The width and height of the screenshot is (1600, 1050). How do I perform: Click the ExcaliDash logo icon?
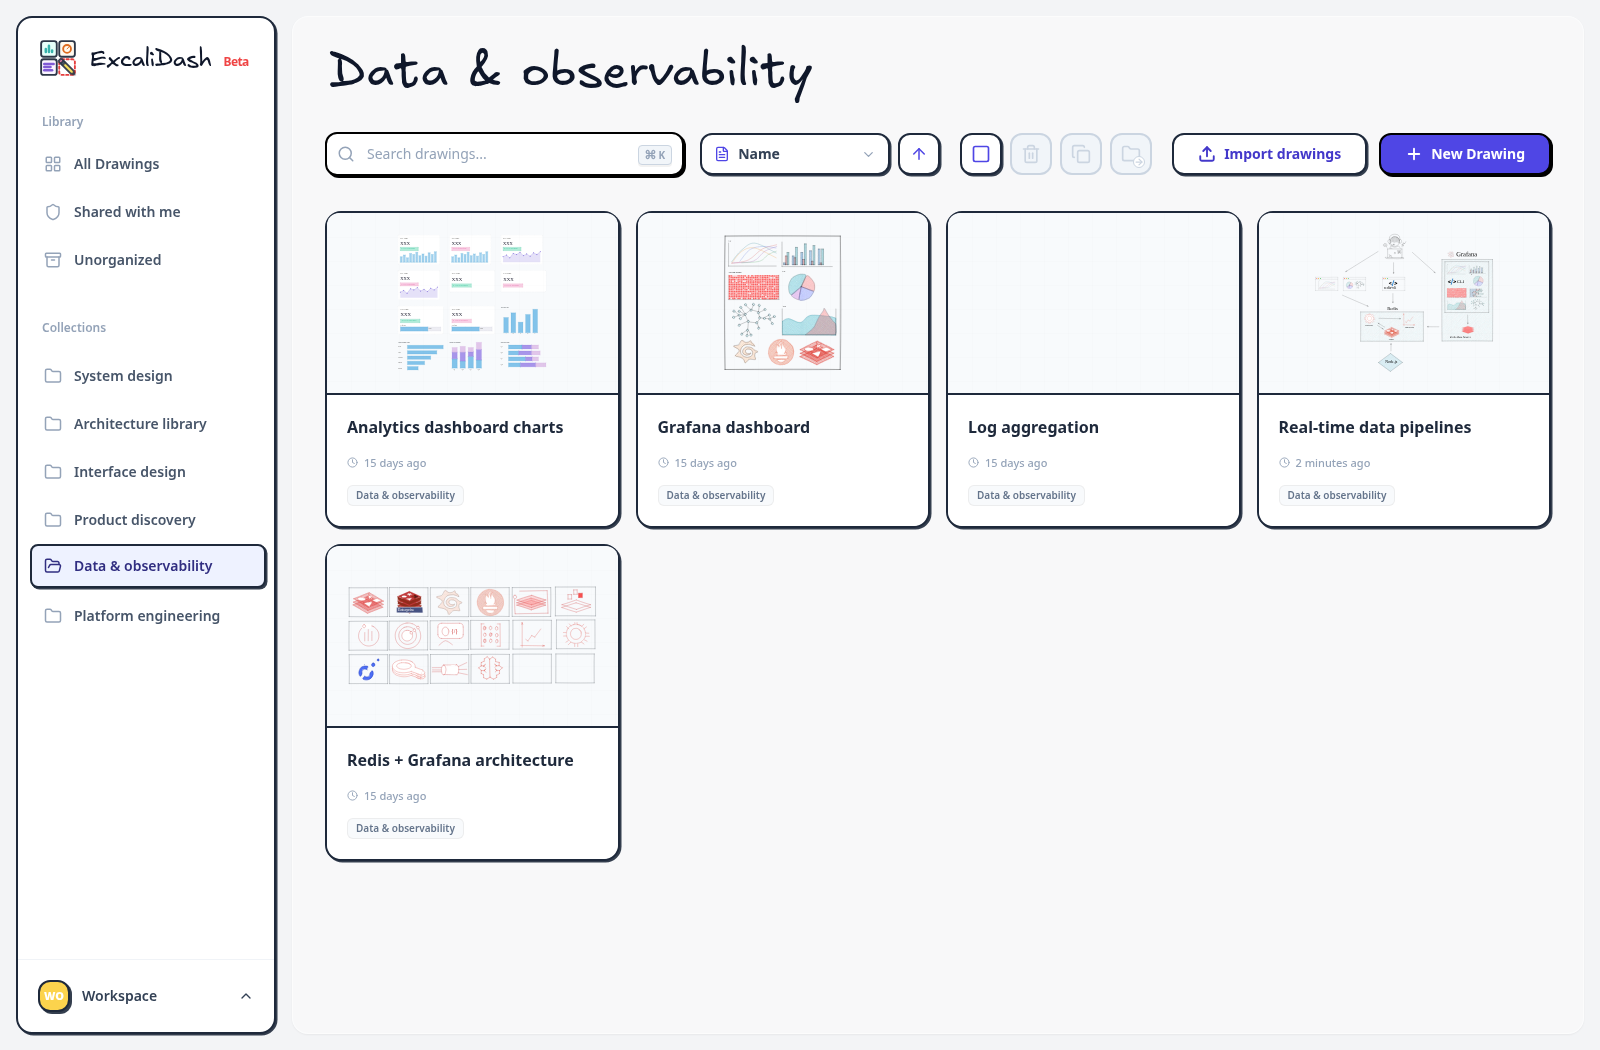tap(58, 58)
